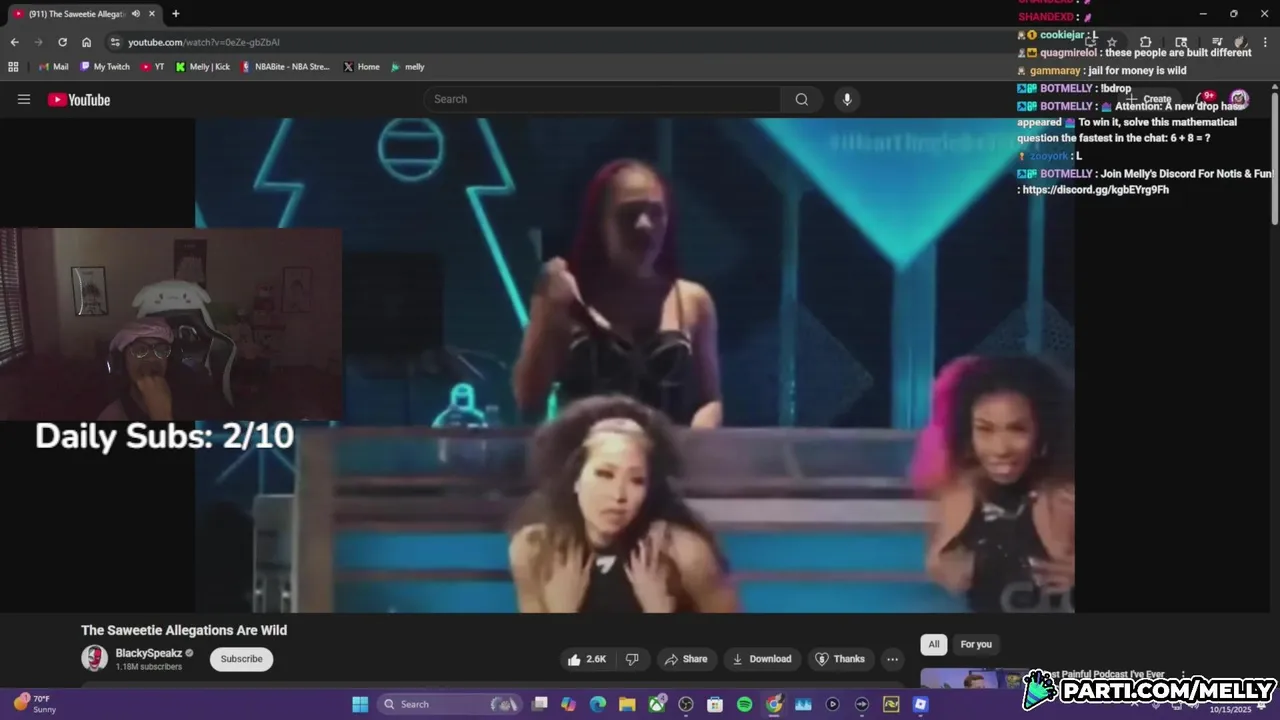Click the Windows taskbar Search box
Image resolution: width=1280 pixels, height=720 pixels.
pos(448,704)
